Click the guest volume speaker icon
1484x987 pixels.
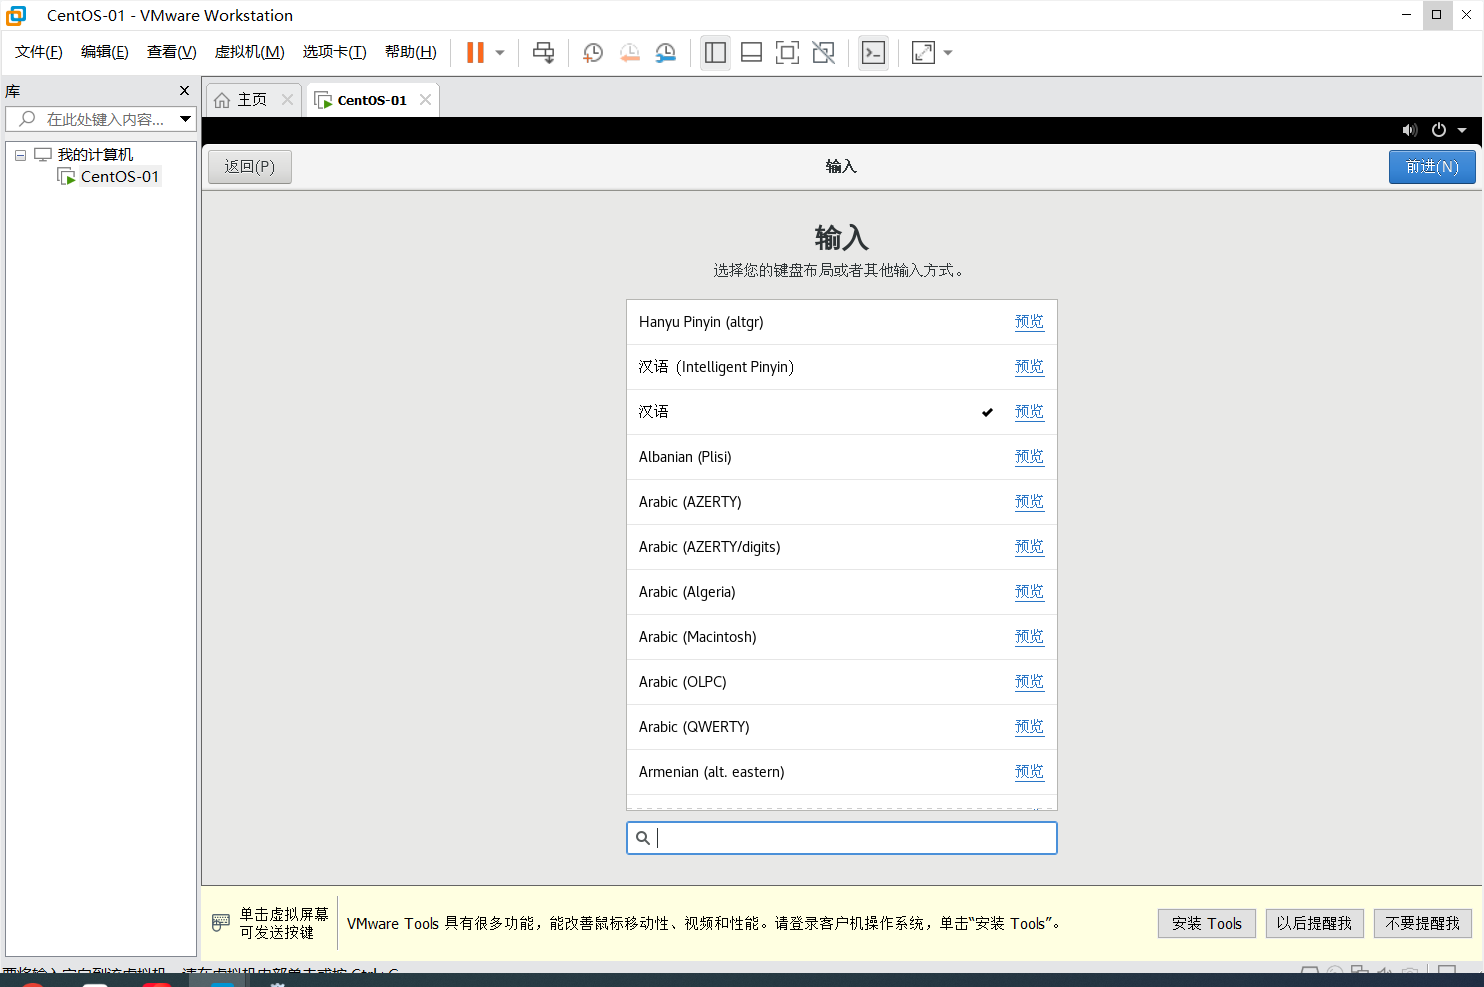click(x=1410, y=130)
